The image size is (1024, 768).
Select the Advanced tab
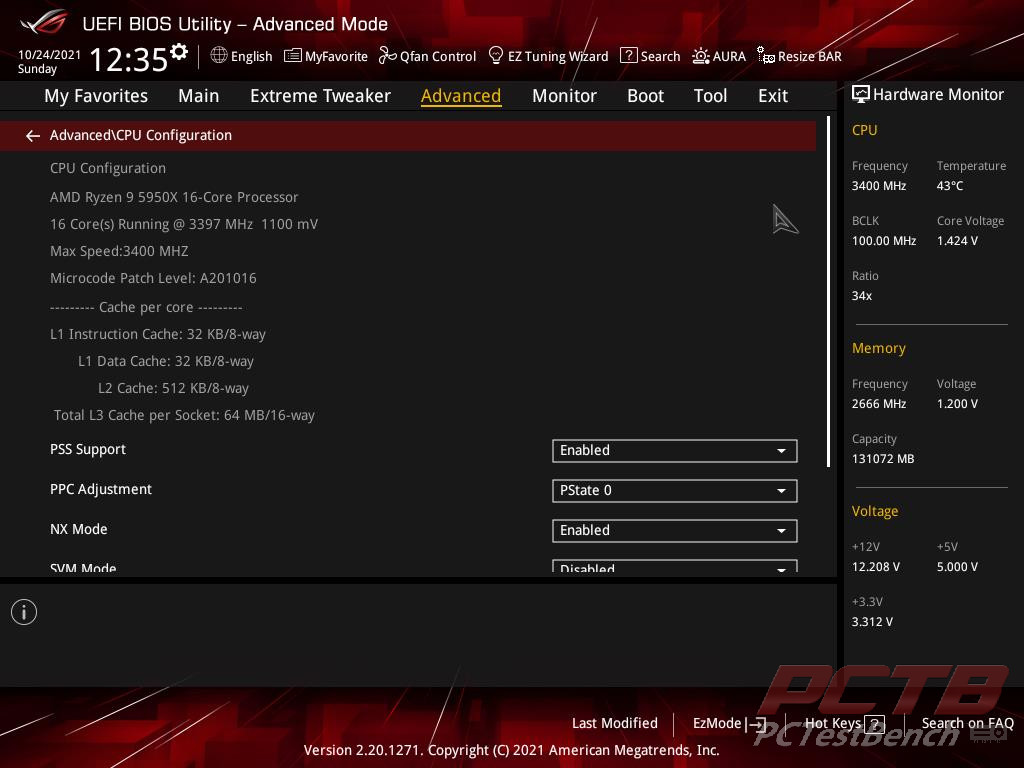coord(461,96)
